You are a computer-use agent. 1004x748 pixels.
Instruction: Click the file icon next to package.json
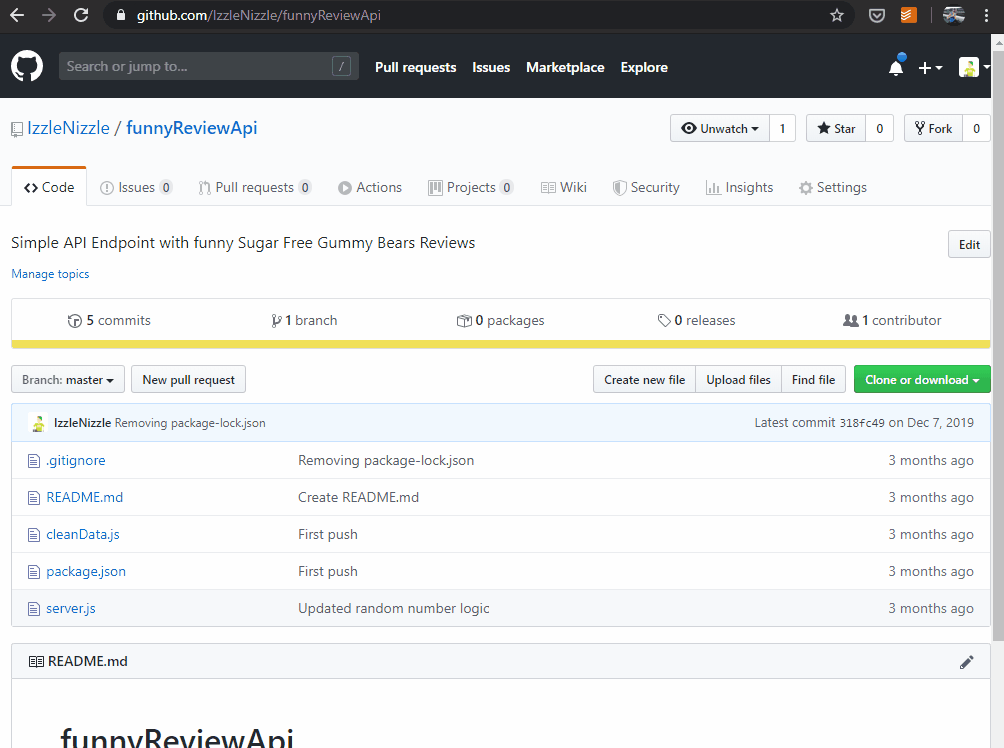tap(34, 571)
